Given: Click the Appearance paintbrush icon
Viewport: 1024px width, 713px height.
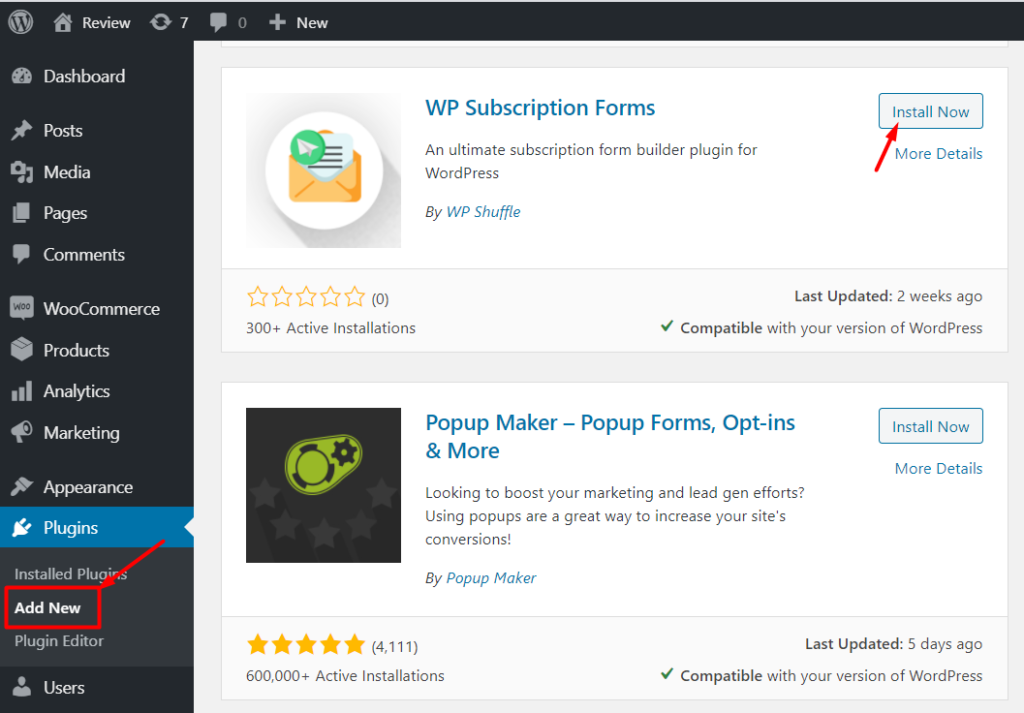Looking at the screenshot, I should (x=22, y=487).
